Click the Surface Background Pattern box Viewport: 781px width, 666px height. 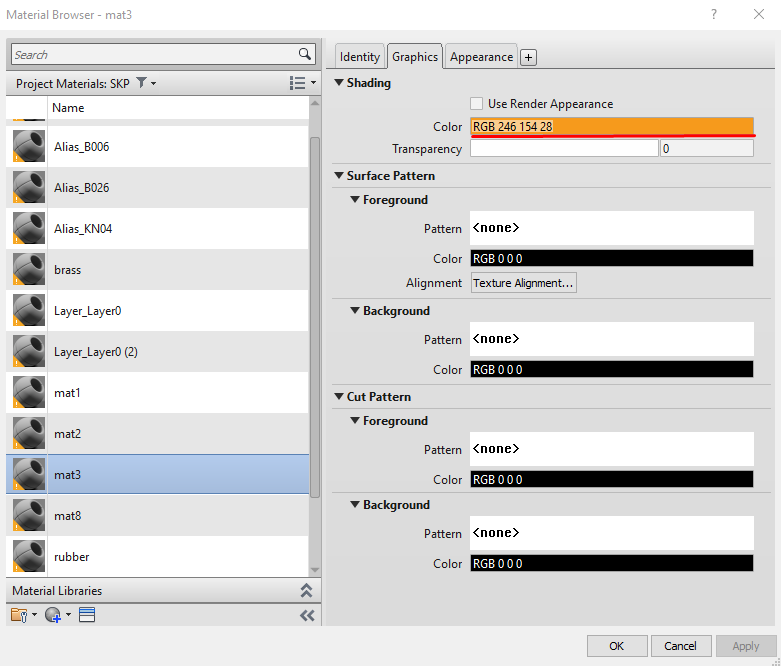click(612, 339)
